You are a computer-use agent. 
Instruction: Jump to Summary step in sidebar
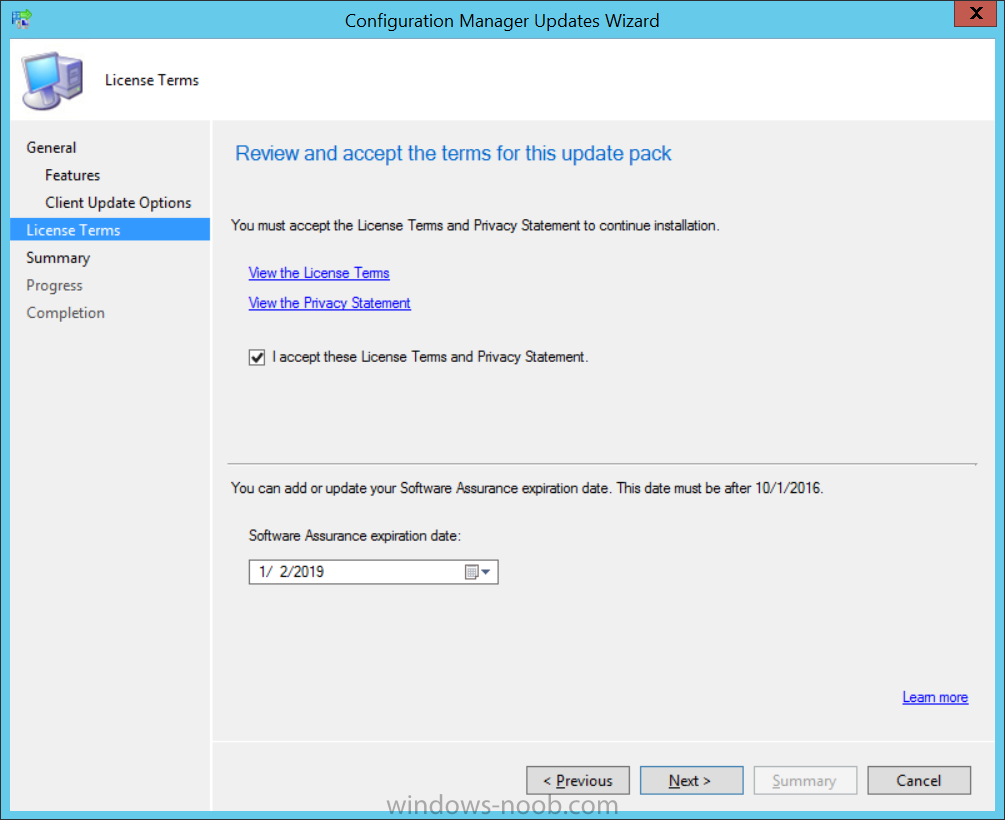[x=58, y=258]
